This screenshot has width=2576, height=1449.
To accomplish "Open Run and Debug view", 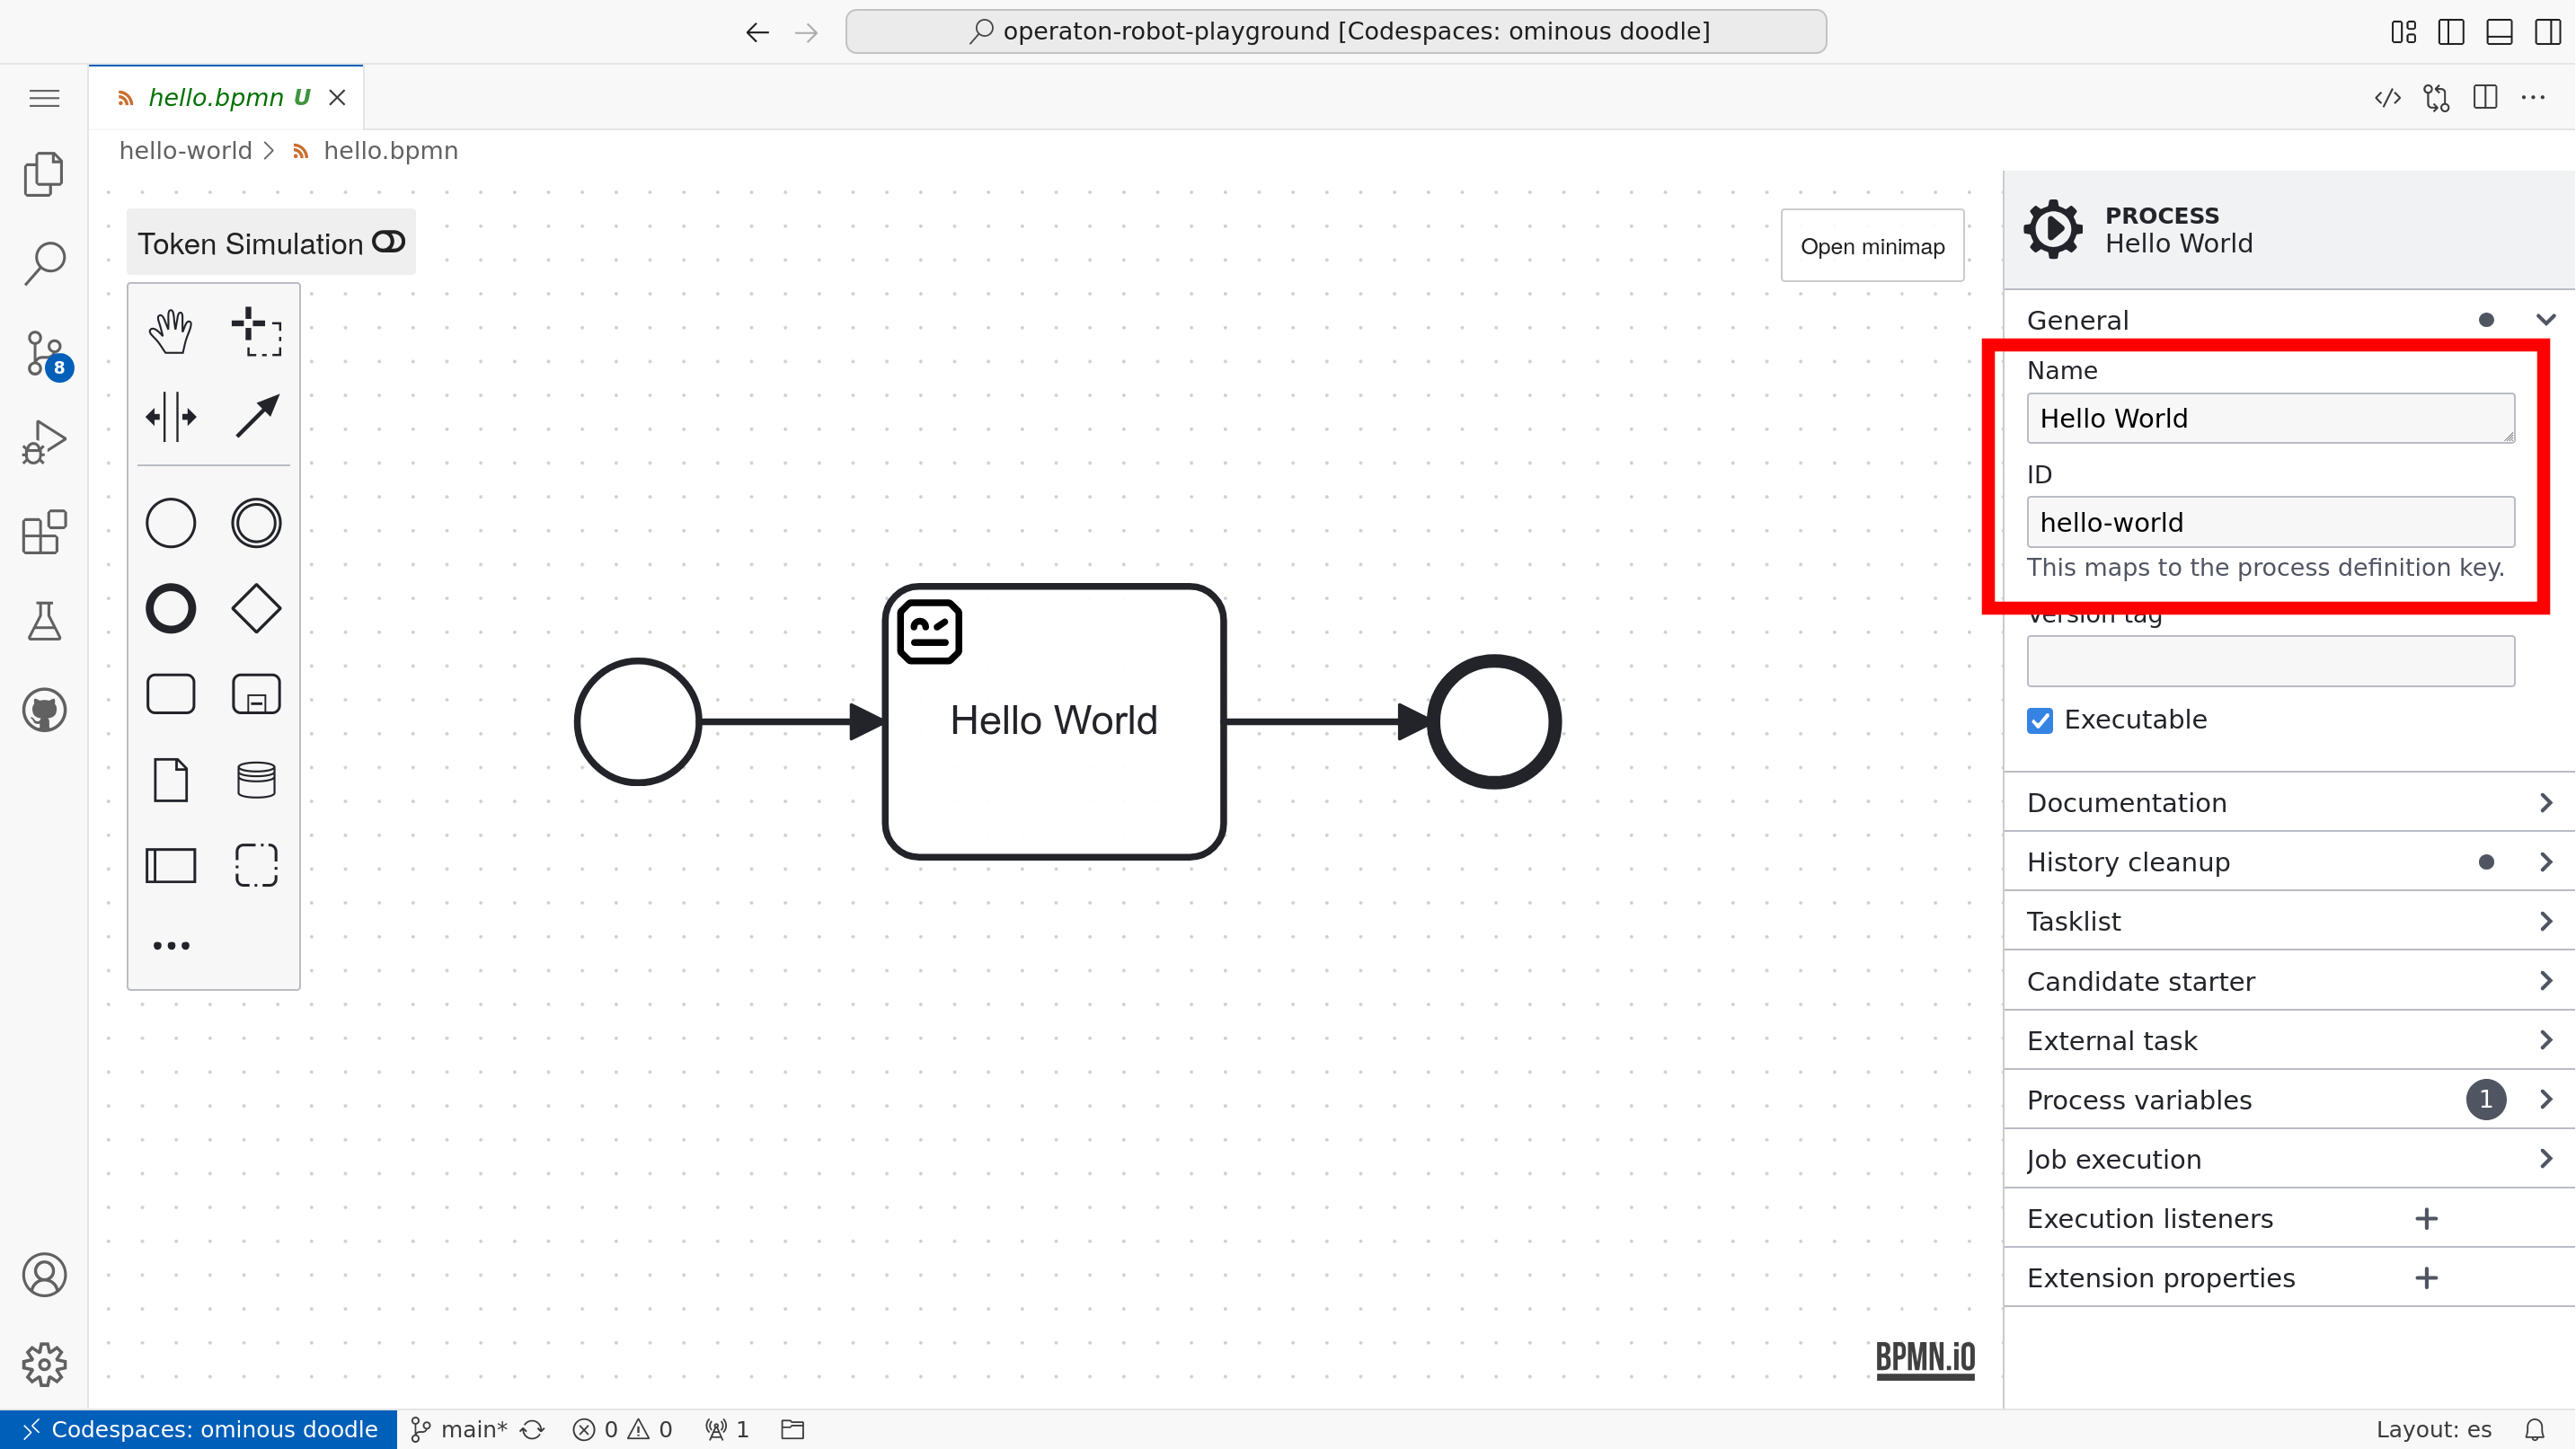I will pos(44,442).
